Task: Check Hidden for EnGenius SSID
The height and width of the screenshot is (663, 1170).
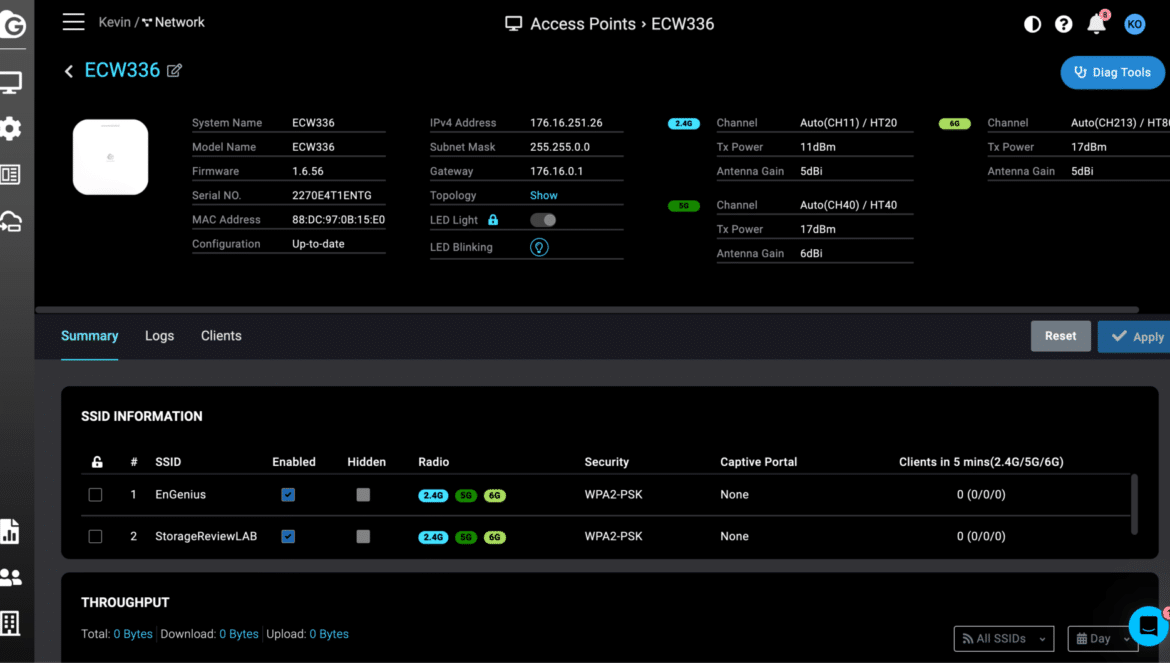Action: coord(363,494)
